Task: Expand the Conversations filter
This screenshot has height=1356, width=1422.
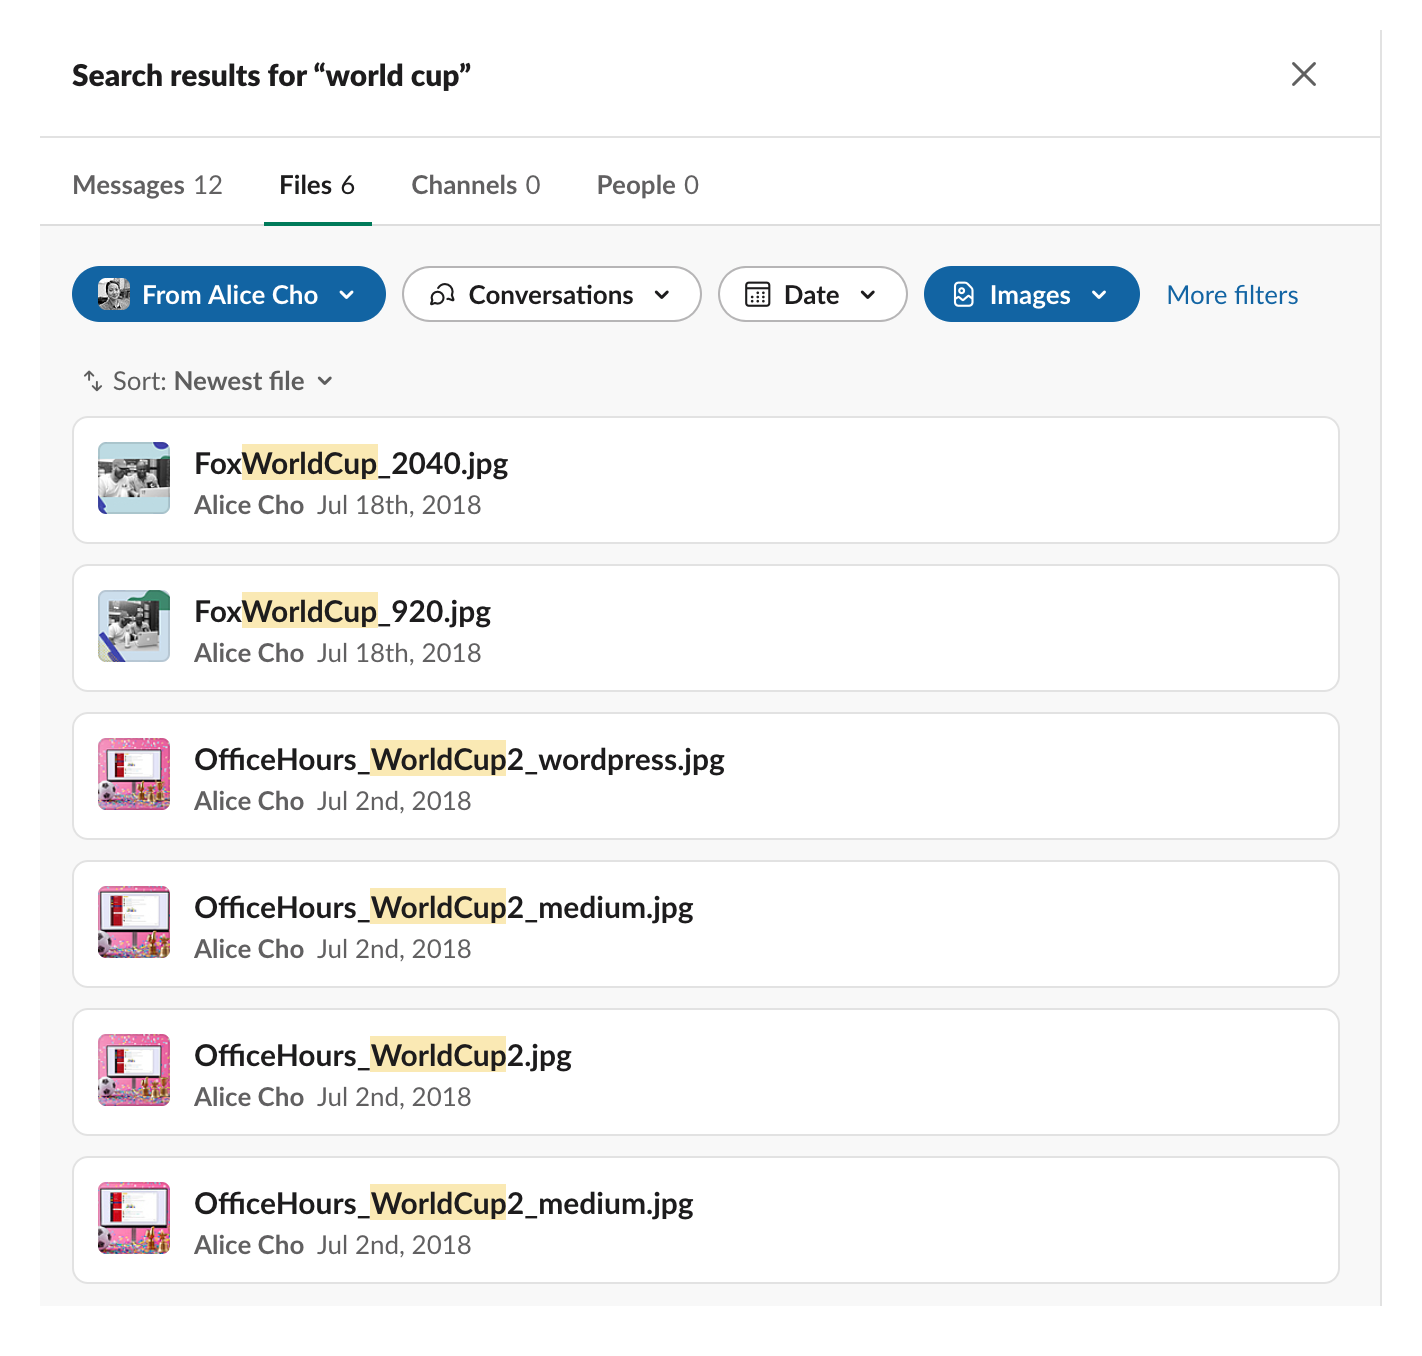Action: 551,294
